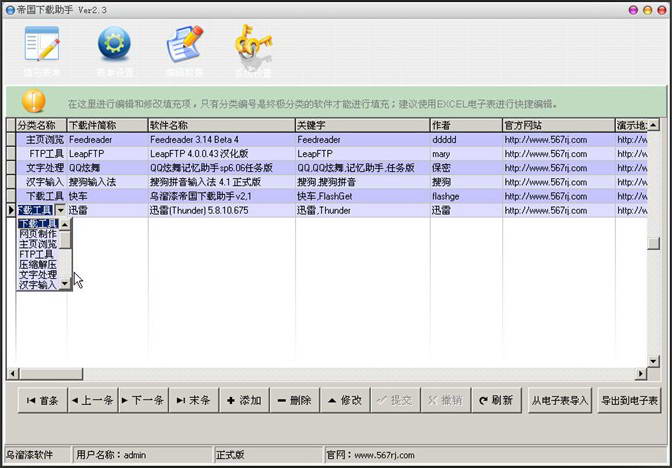Choose 压缩解压 from the category dropdown list
Screen dimensions: 672x468
pyautogui.click(x=38, y=264)
